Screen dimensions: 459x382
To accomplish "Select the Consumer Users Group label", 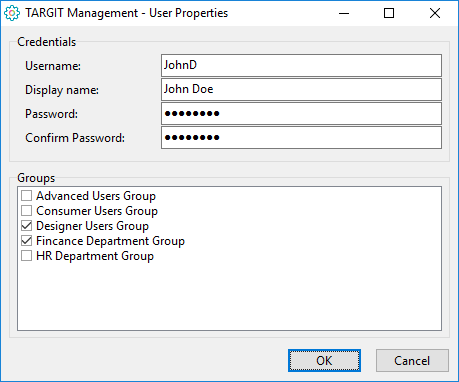I will tap(97, 211).
